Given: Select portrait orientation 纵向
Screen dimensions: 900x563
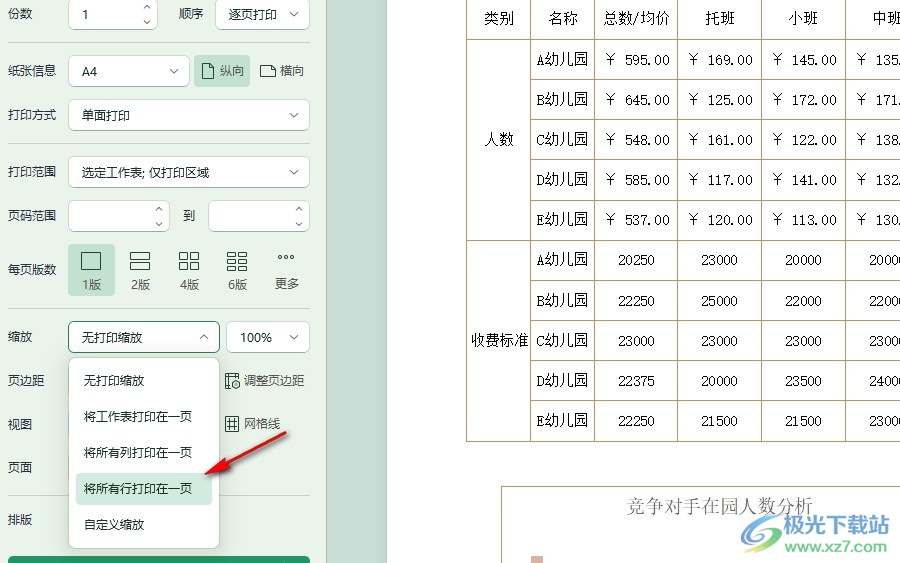Looking at the screenshot, I should (222, 71).
